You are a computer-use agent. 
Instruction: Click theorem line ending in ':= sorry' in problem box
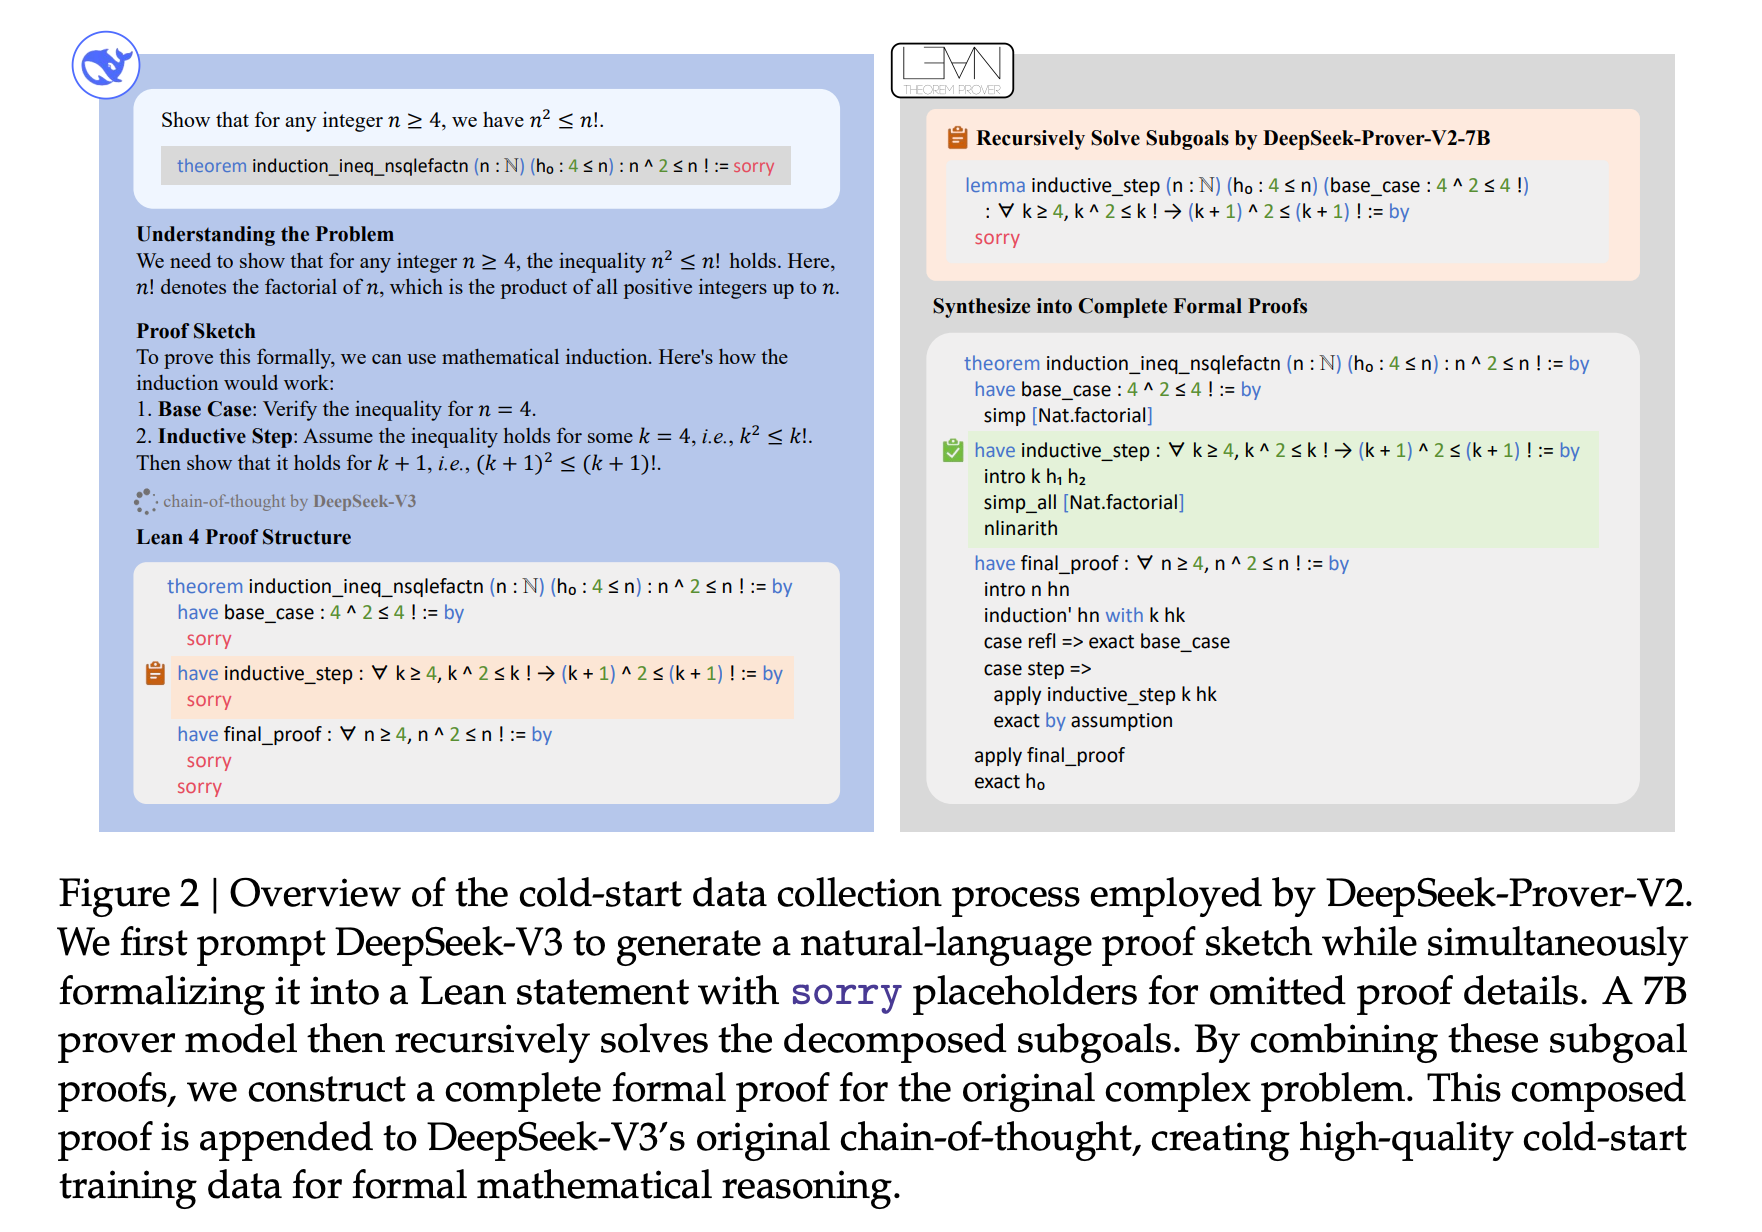click(x=476, y=166)
